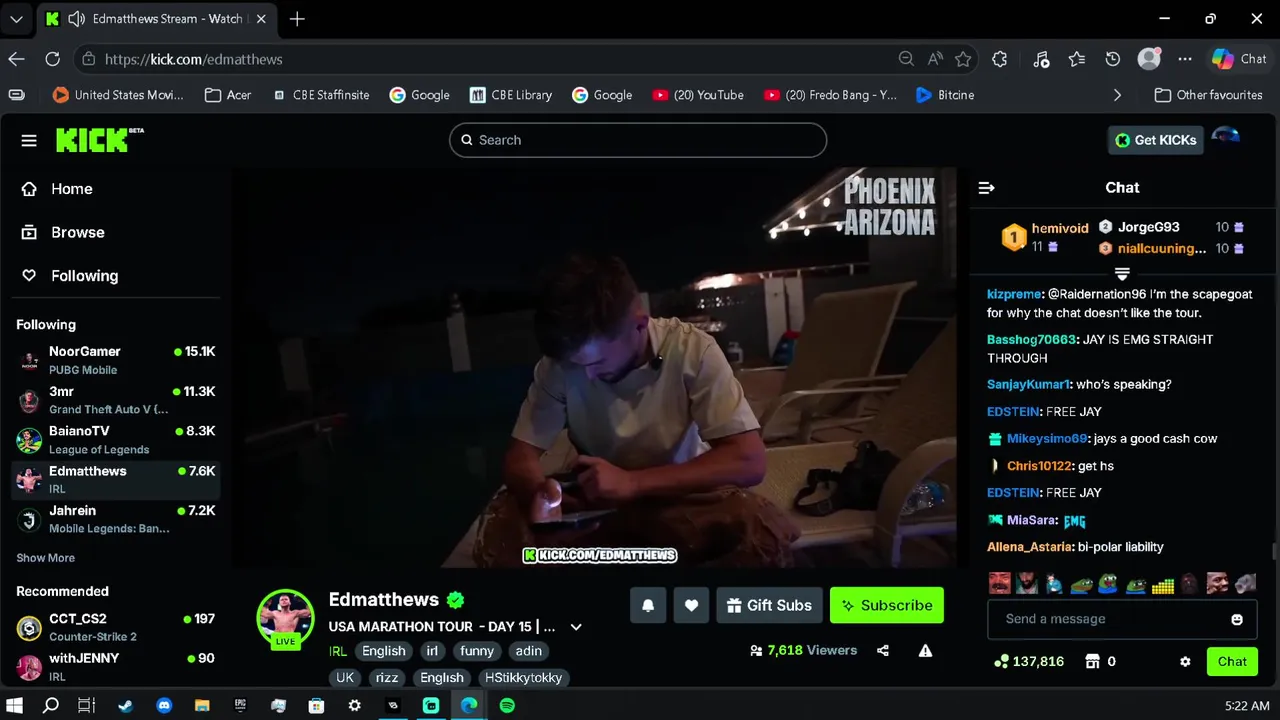Click the green Chat send button
Viewport: 1280px width, 720px height.
1232,662
